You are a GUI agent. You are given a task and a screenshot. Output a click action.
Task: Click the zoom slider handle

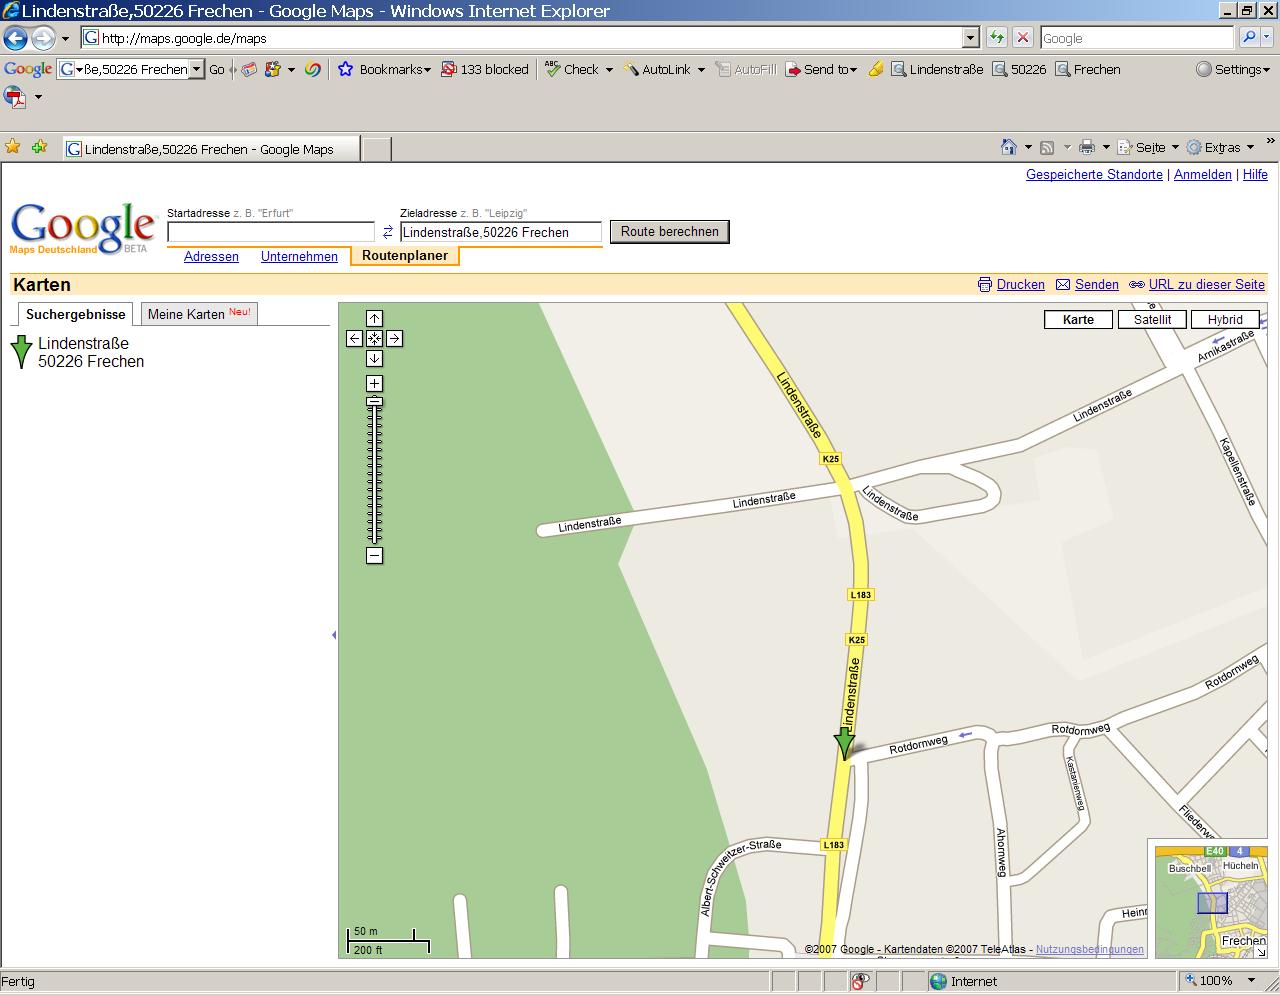374,401
